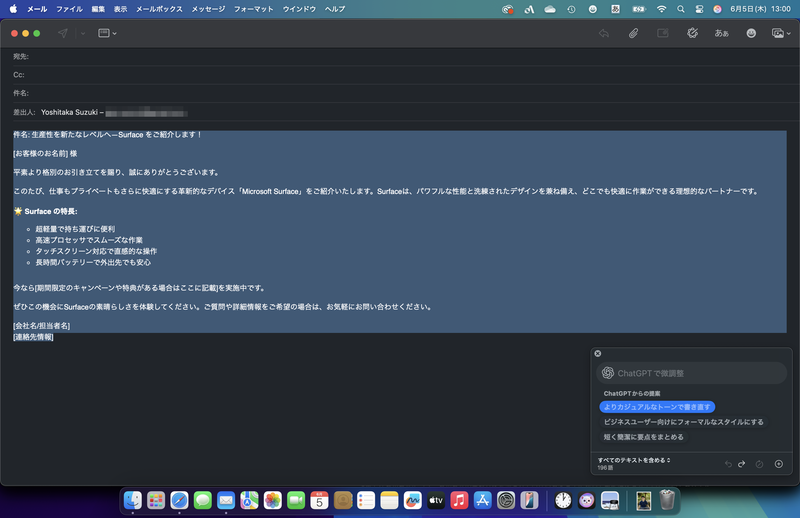This screenshot has height=518, width=800.
Task: Close the ChatGPT refinement panel
Action: pyautogui.click(x=598, y=353)
